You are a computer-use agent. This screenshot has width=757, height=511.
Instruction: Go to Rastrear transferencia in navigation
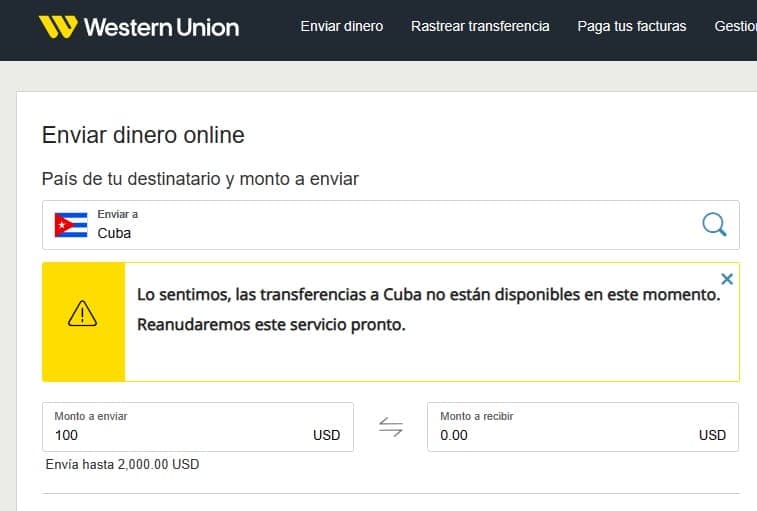[480, 26]
